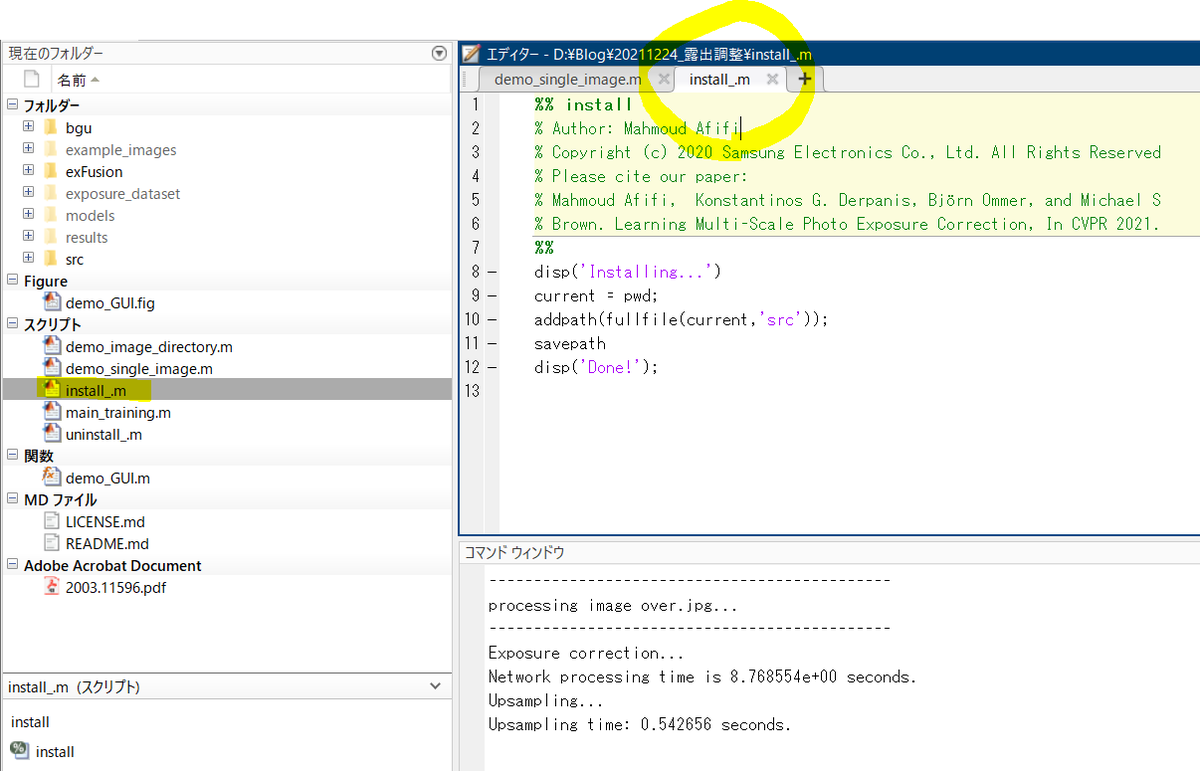This screenshot has width=1200, height=771.
Task: Collapse the Figure group
Action: (12, 281)
